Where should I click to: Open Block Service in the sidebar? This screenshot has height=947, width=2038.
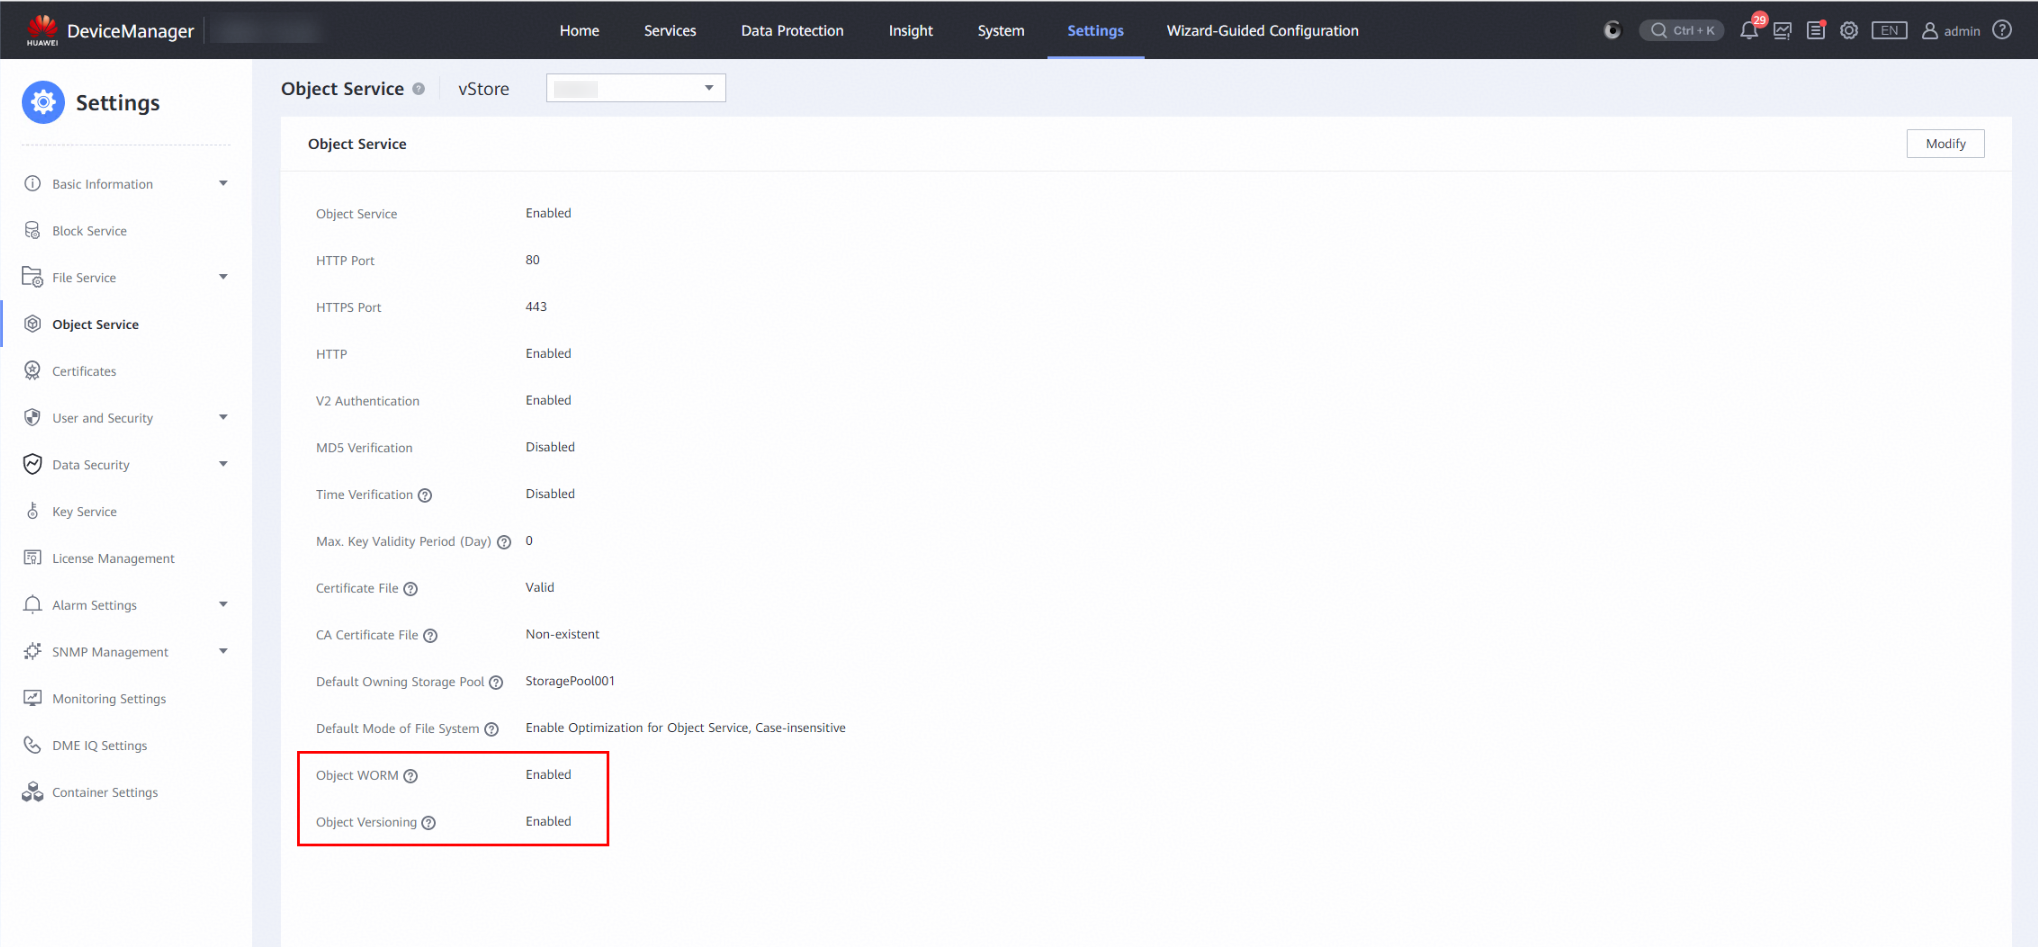89,231
